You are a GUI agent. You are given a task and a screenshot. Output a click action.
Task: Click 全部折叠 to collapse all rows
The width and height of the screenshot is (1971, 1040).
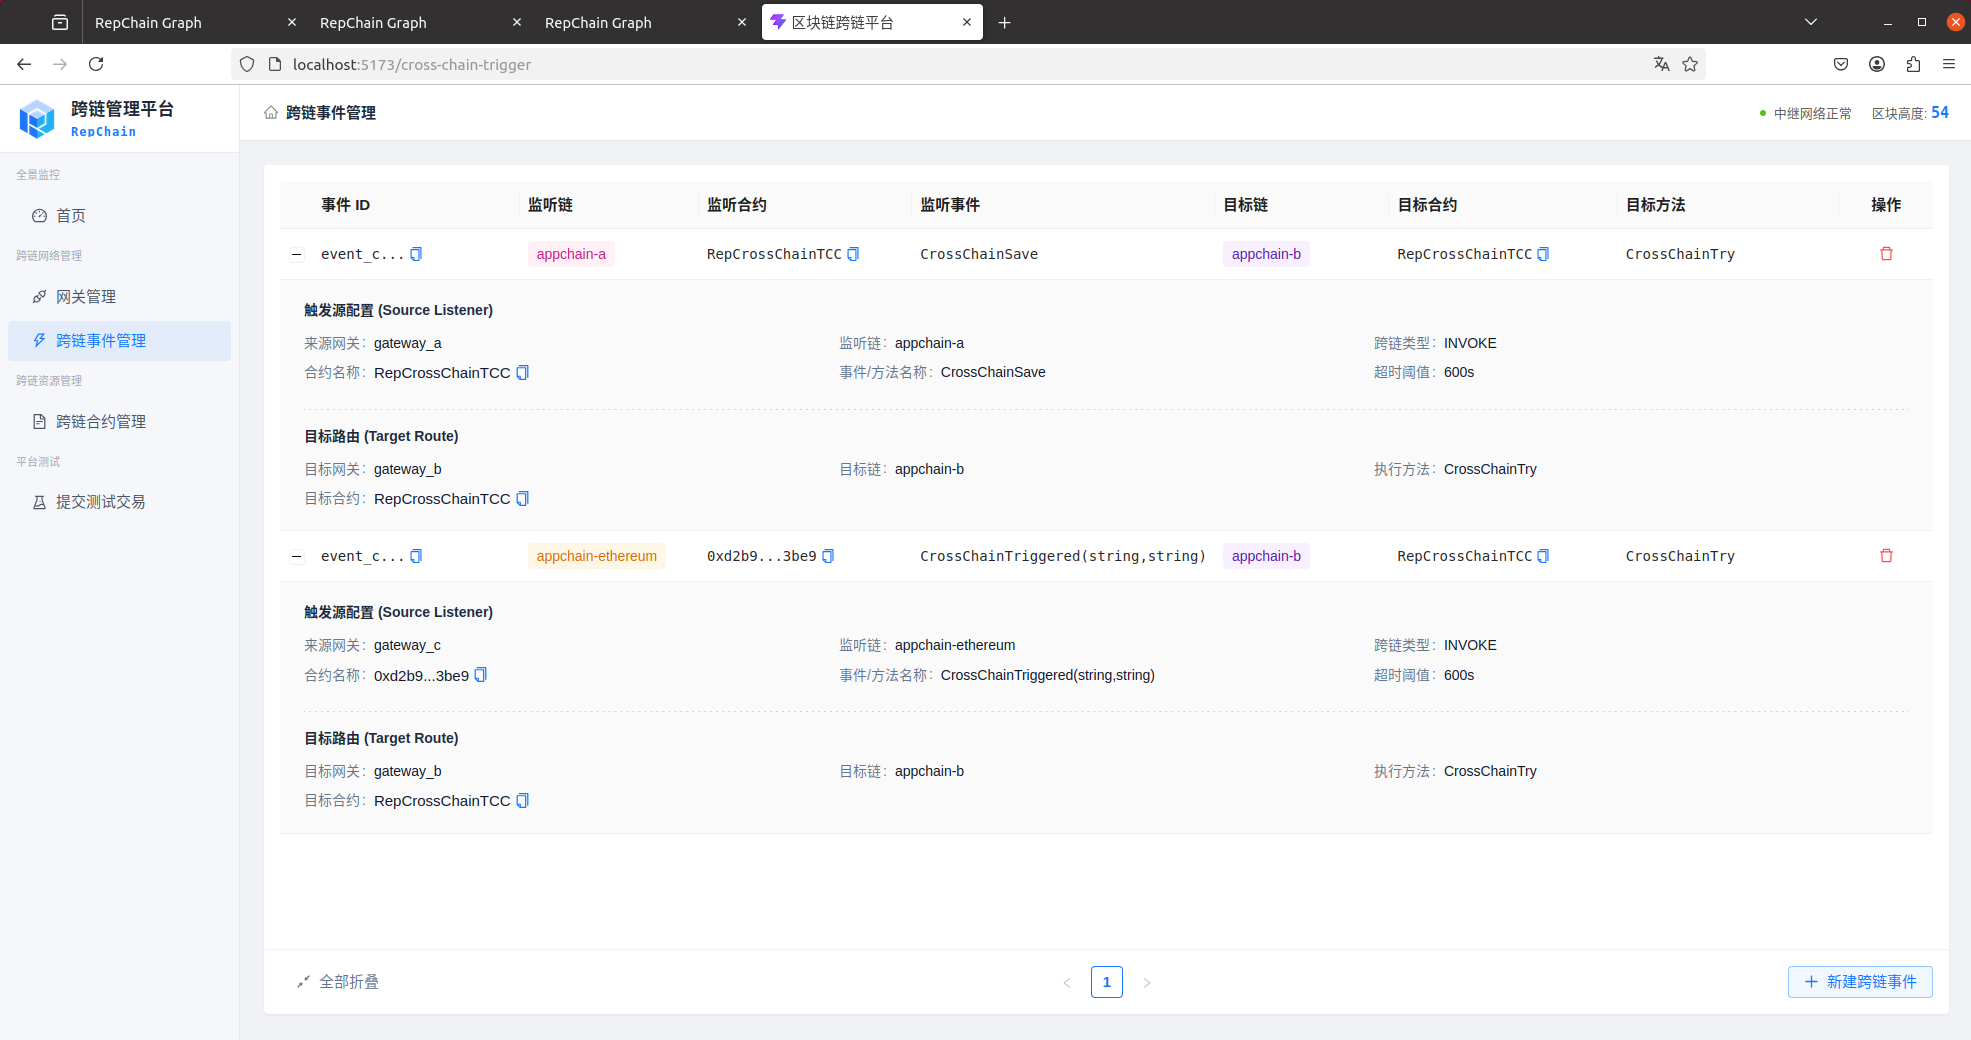338,982
